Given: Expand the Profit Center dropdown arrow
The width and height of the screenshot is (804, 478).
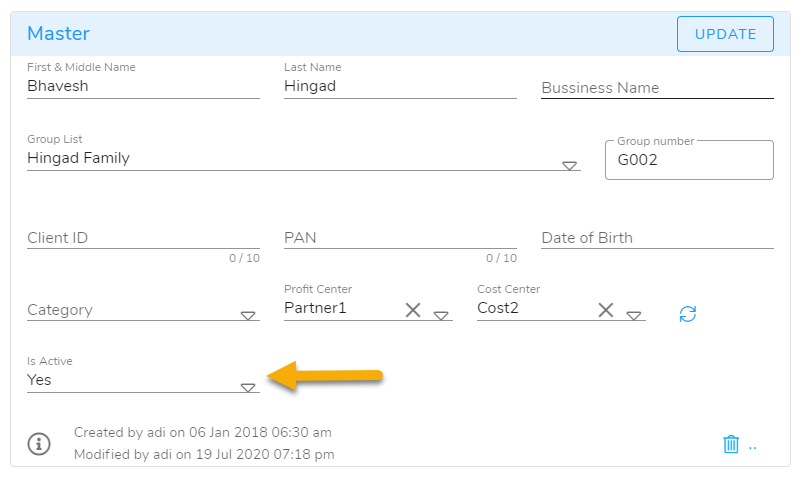Looking at the screenshot, I should pos(441,316).
